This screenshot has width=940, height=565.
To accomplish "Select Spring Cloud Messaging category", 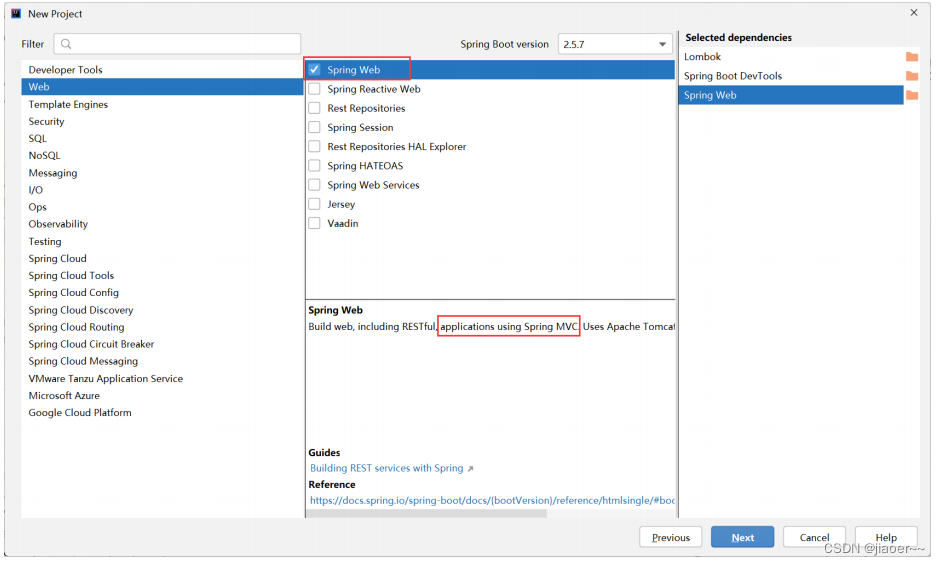I will (162, 361).
